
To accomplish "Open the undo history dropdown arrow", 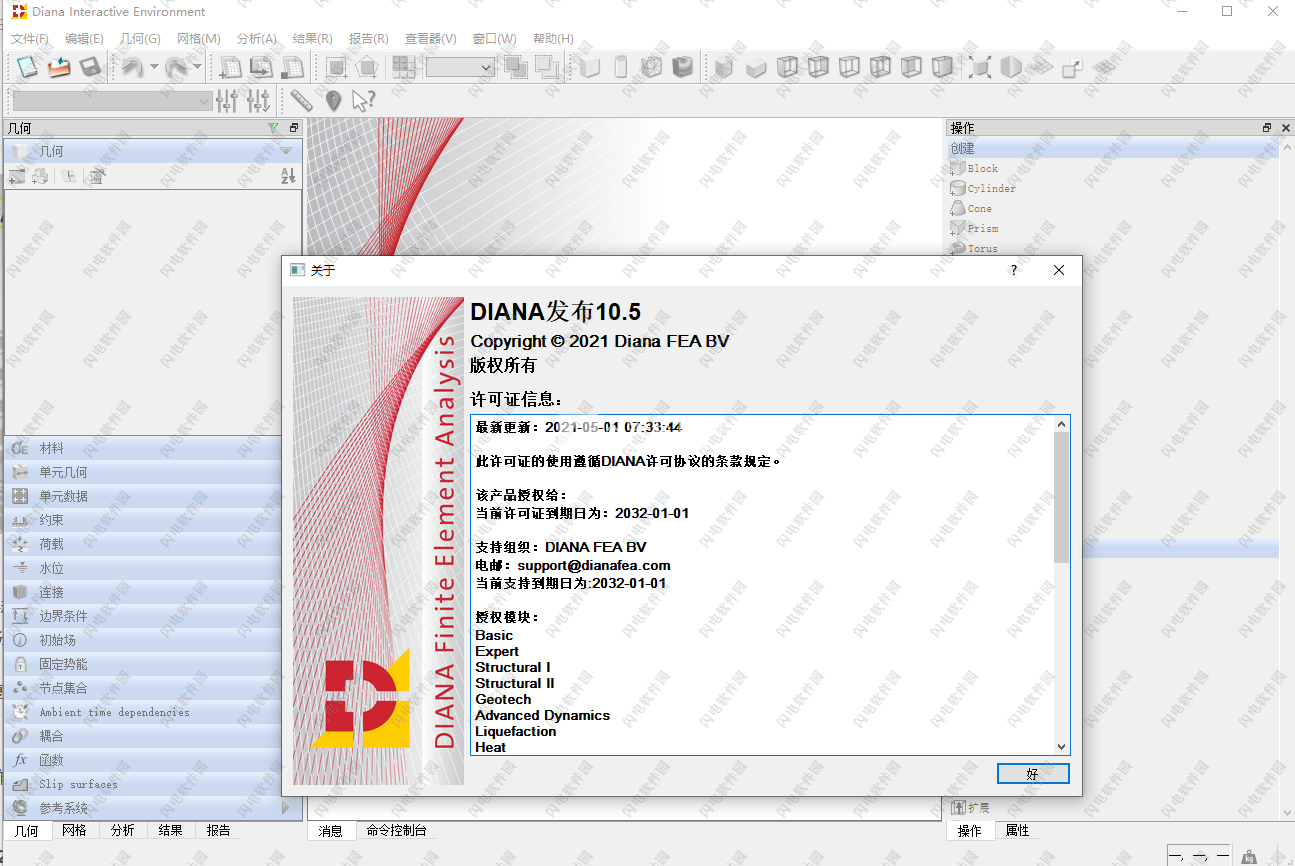I will 154,67.
